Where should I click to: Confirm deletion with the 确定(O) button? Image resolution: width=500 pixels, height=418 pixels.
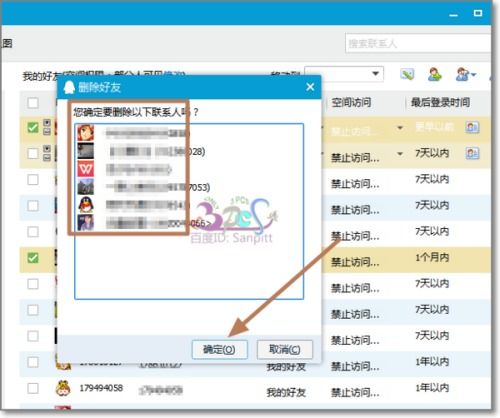click(220, 349)
